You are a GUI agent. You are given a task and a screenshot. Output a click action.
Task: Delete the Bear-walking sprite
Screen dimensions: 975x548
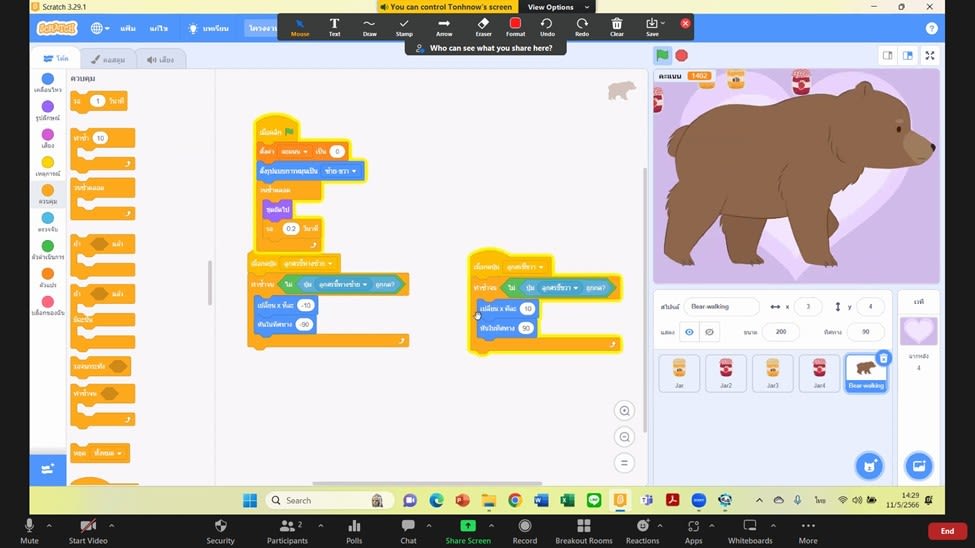(x=883, y=358)
